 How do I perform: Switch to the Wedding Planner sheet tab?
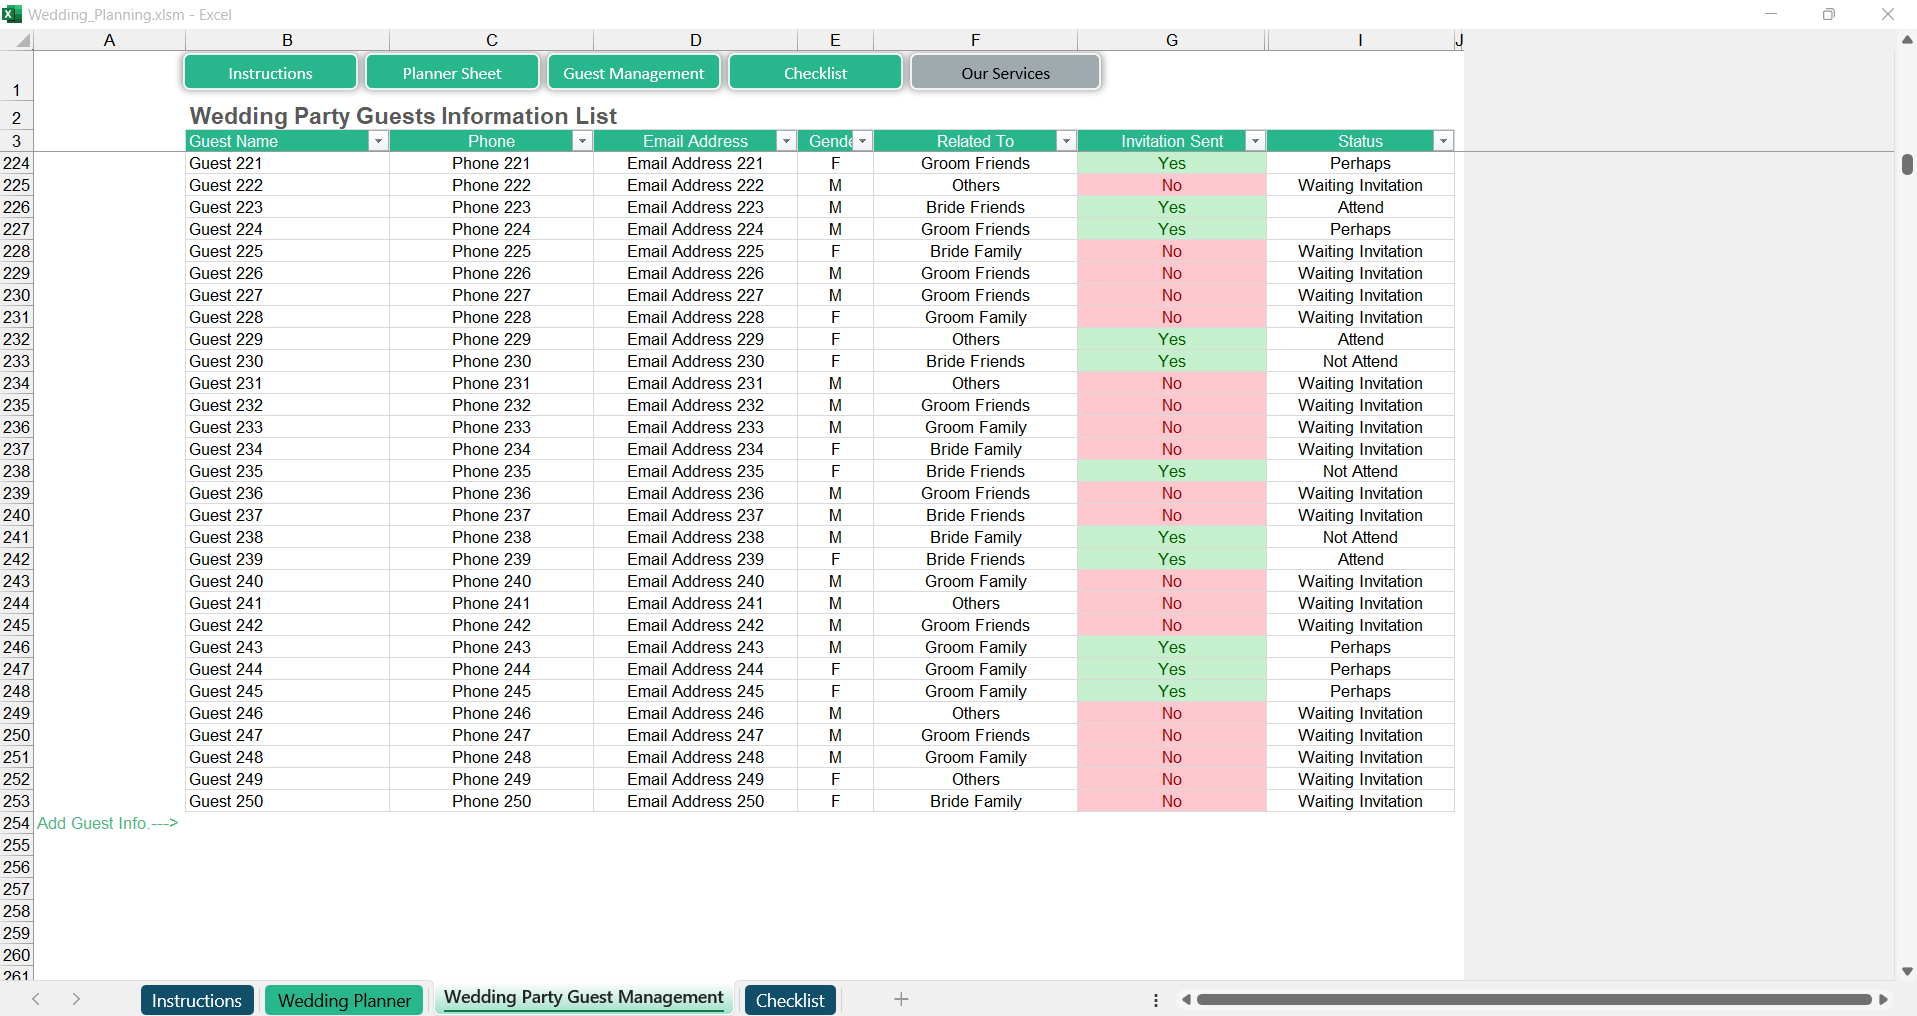pyautogui.click(x=344, y=1000)
